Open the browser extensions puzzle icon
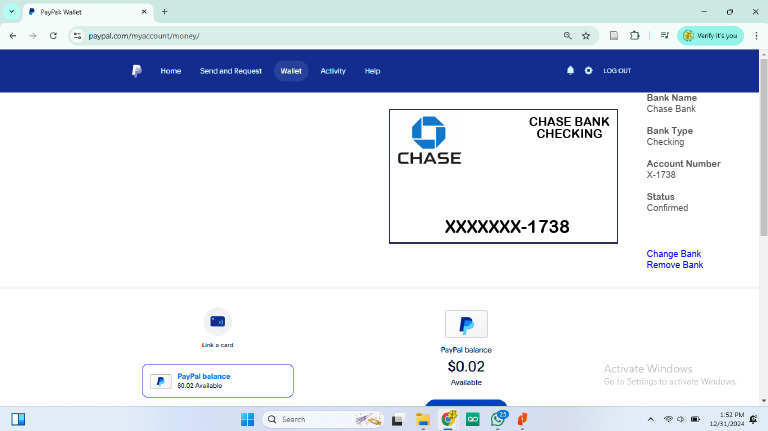Viewport: 768px width, 431px height. pyautogui.click(x=634, y=36)
